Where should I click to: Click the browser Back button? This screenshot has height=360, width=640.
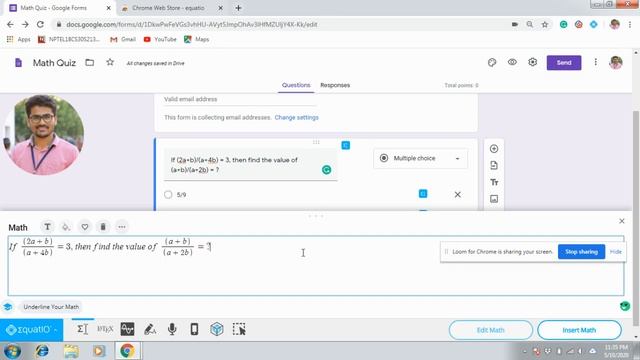click(10, 24)
